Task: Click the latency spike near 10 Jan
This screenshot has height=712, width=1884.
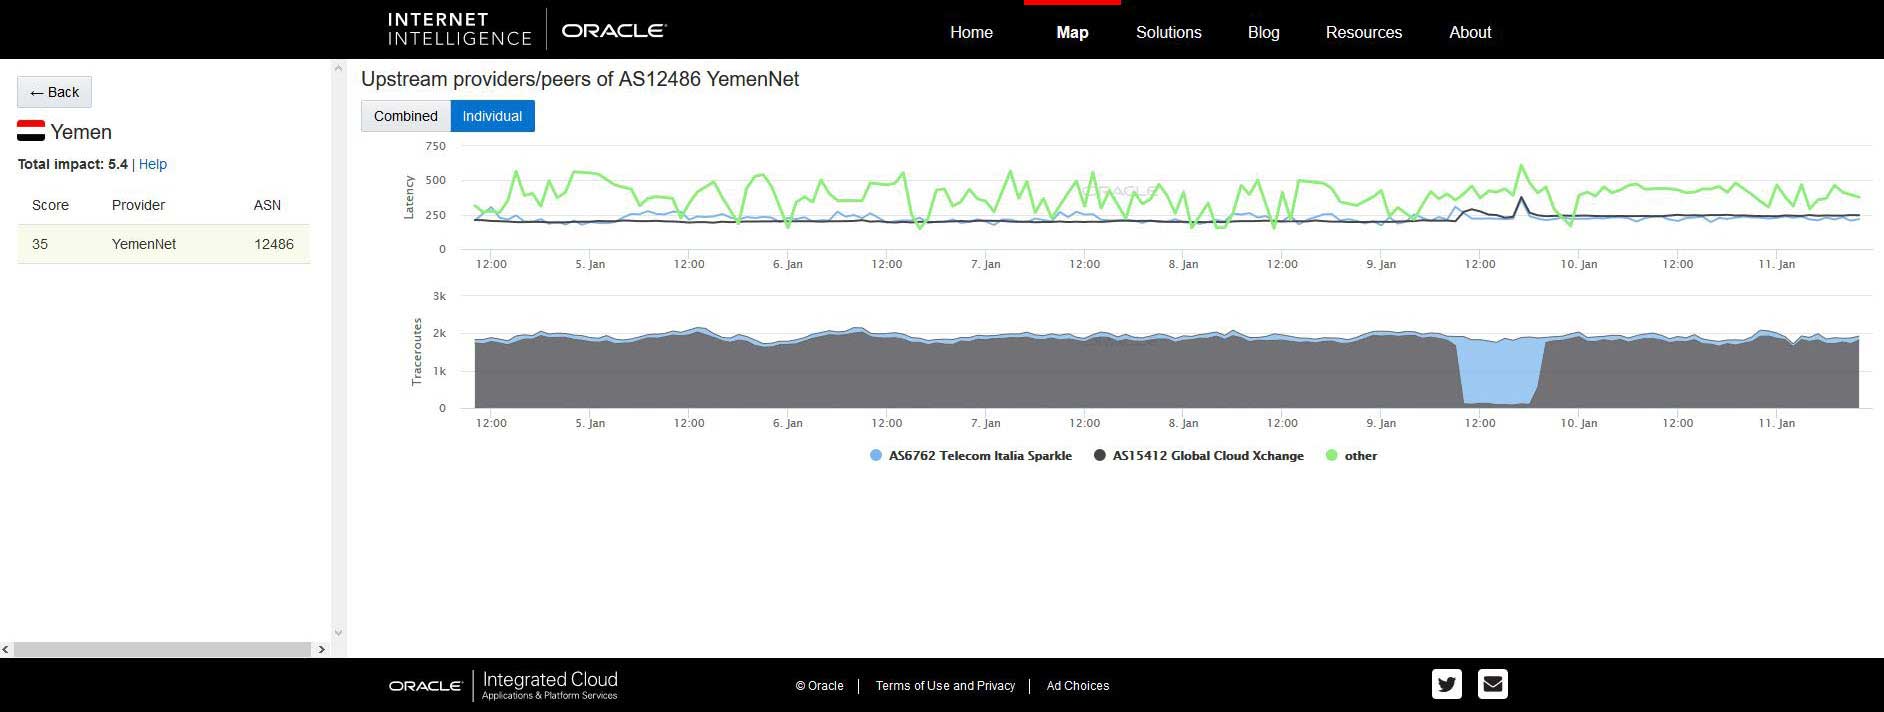Action: coord(1521,168)
